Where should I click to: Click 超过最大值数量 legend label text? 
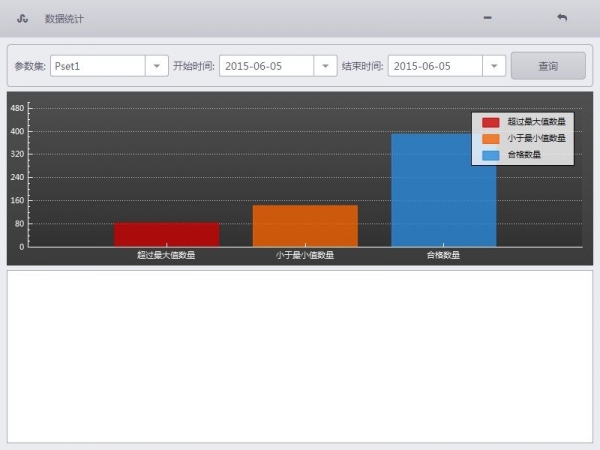tap(535, 122)
